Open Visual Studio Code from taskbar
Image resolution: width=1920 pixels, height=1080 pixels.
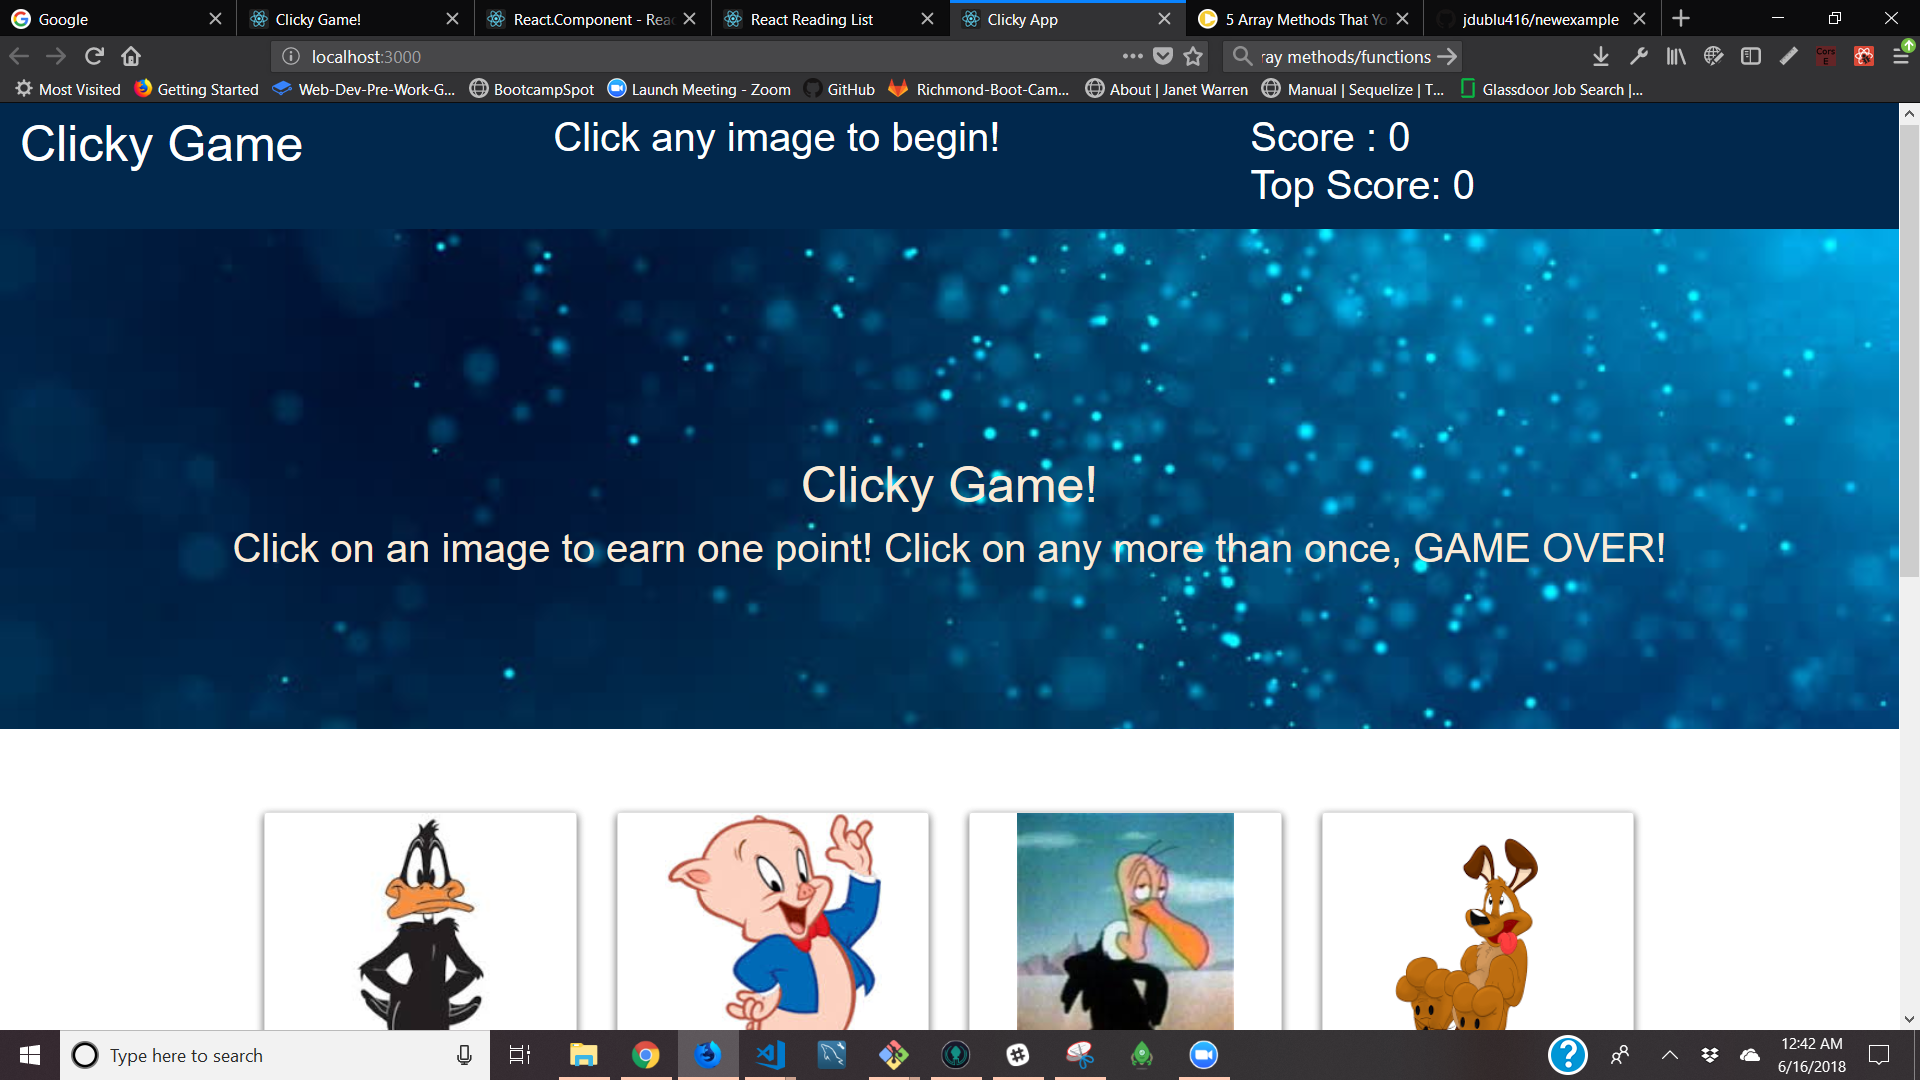pyautogui.click(x=770, y=1055)
